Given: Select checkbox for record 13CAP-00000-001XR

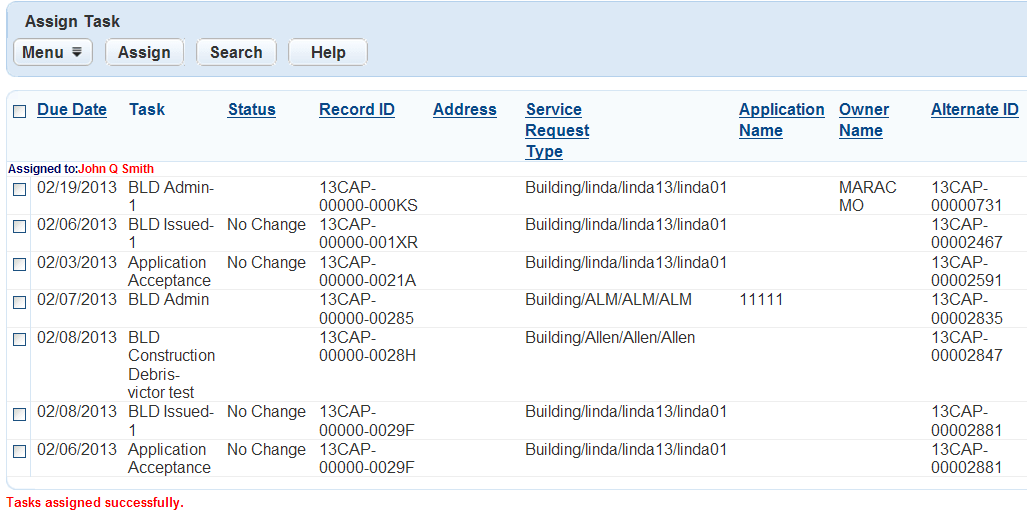Looking at the screenshot, I should pos(19,227).
